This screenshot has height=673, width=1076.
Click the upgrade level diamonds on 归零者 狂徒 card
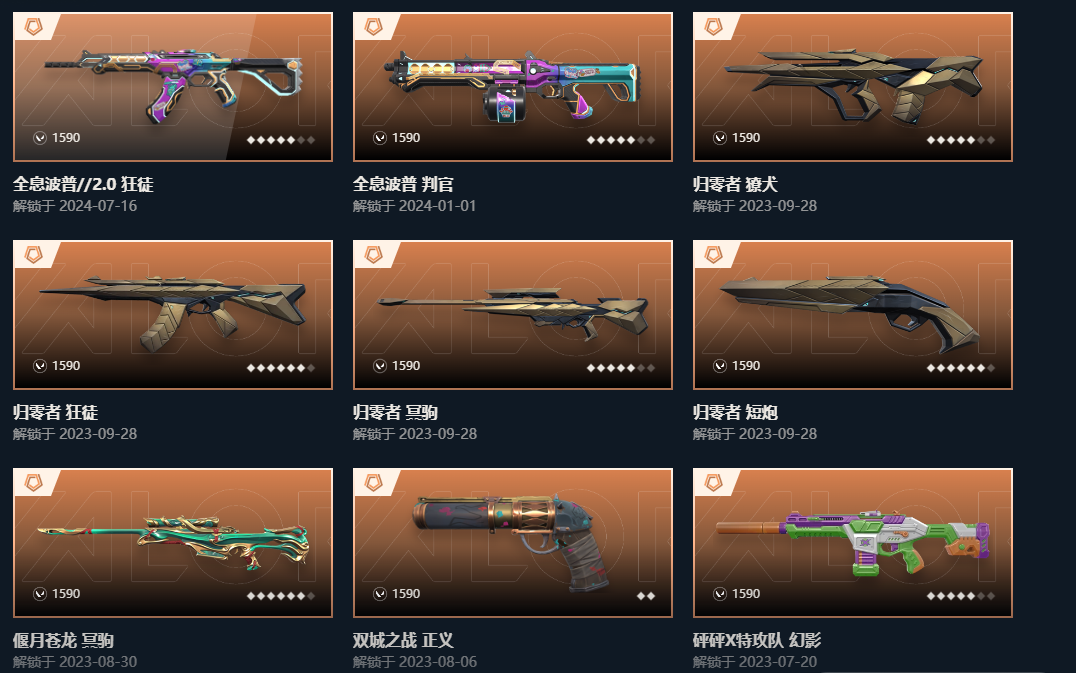pos(281,368)
